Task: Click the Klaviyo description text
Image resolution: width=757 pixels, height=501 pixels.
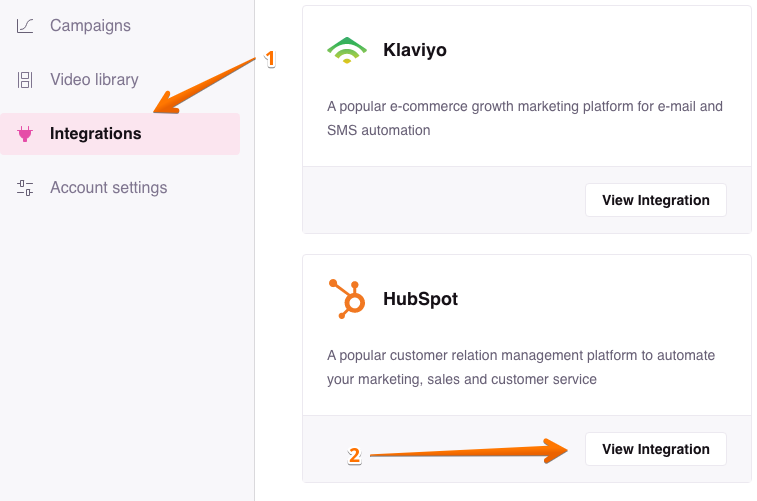Action: 525,118
